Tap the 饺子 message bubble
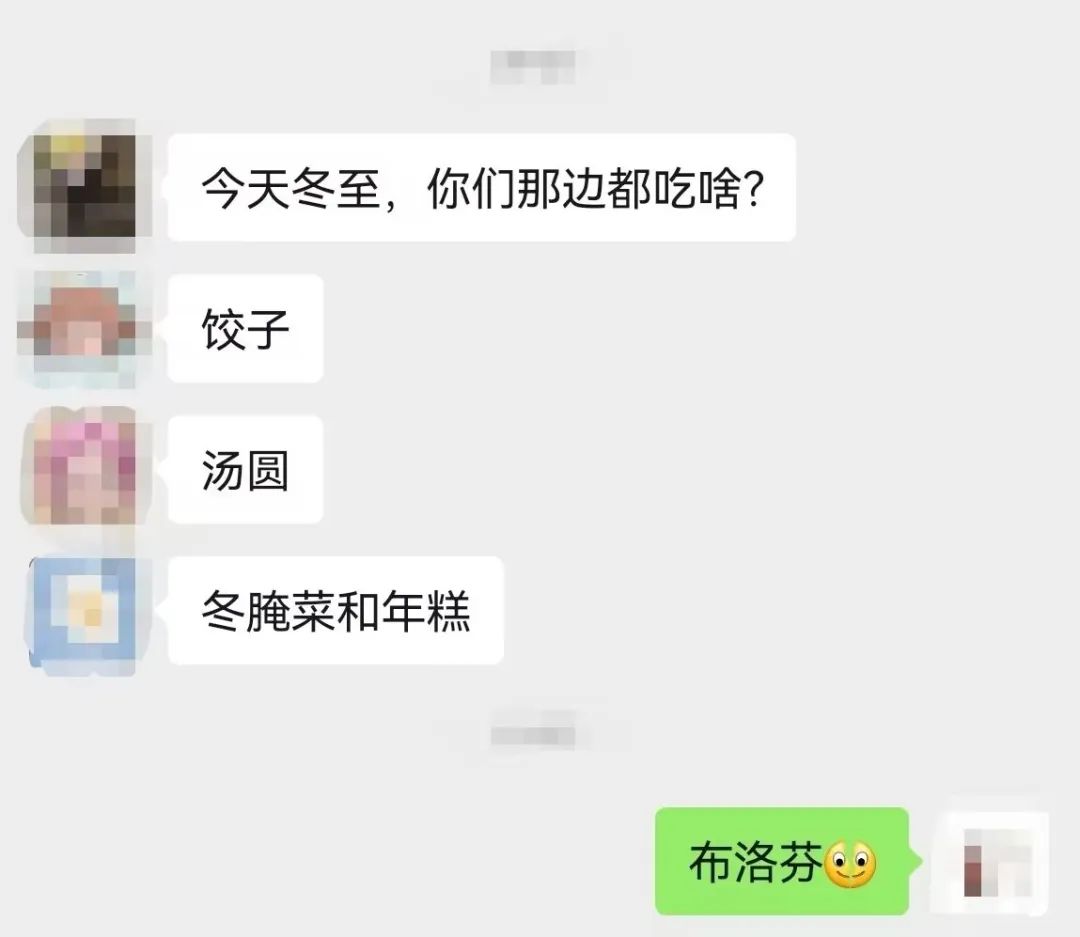Image resolution: width=1080 pixels, height=937 pixels. click(x=245, y=329)
